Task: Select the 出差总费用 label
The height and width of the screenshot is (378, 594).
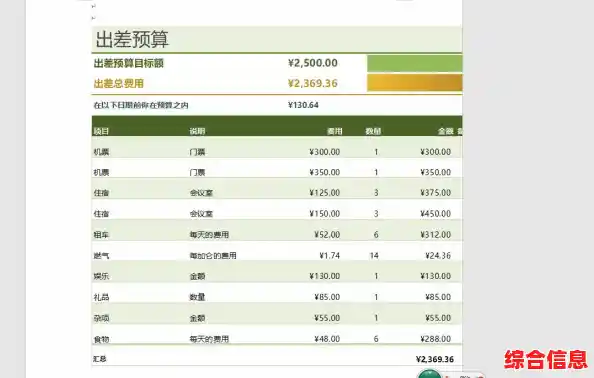Action: pos(119,83)
